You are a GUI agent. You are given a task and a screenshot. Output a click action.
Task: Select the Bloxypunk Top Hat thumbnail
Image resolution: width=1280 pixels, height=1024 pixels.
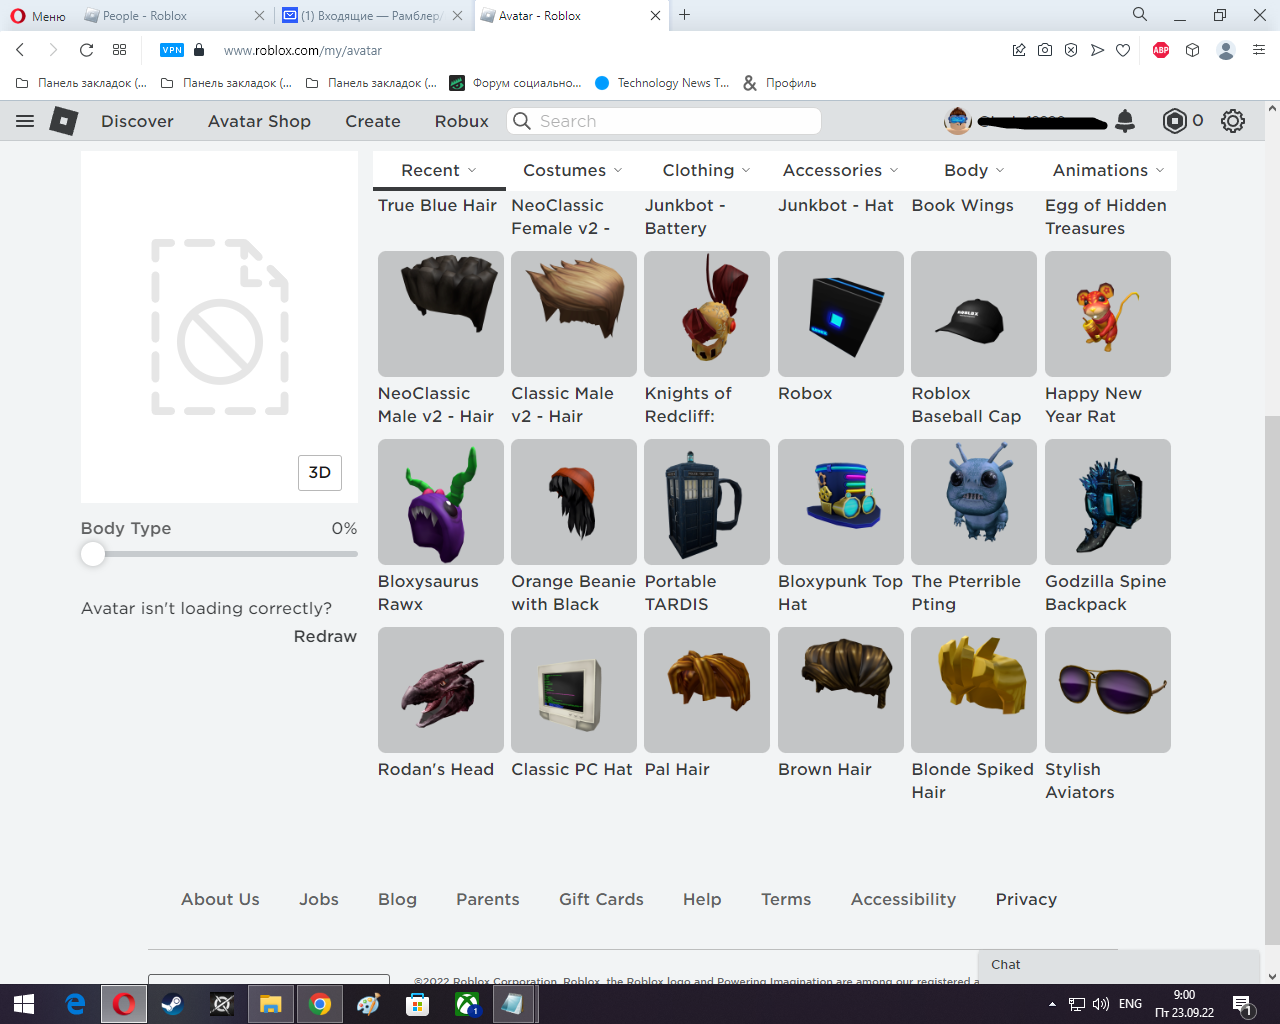[841, 502]
